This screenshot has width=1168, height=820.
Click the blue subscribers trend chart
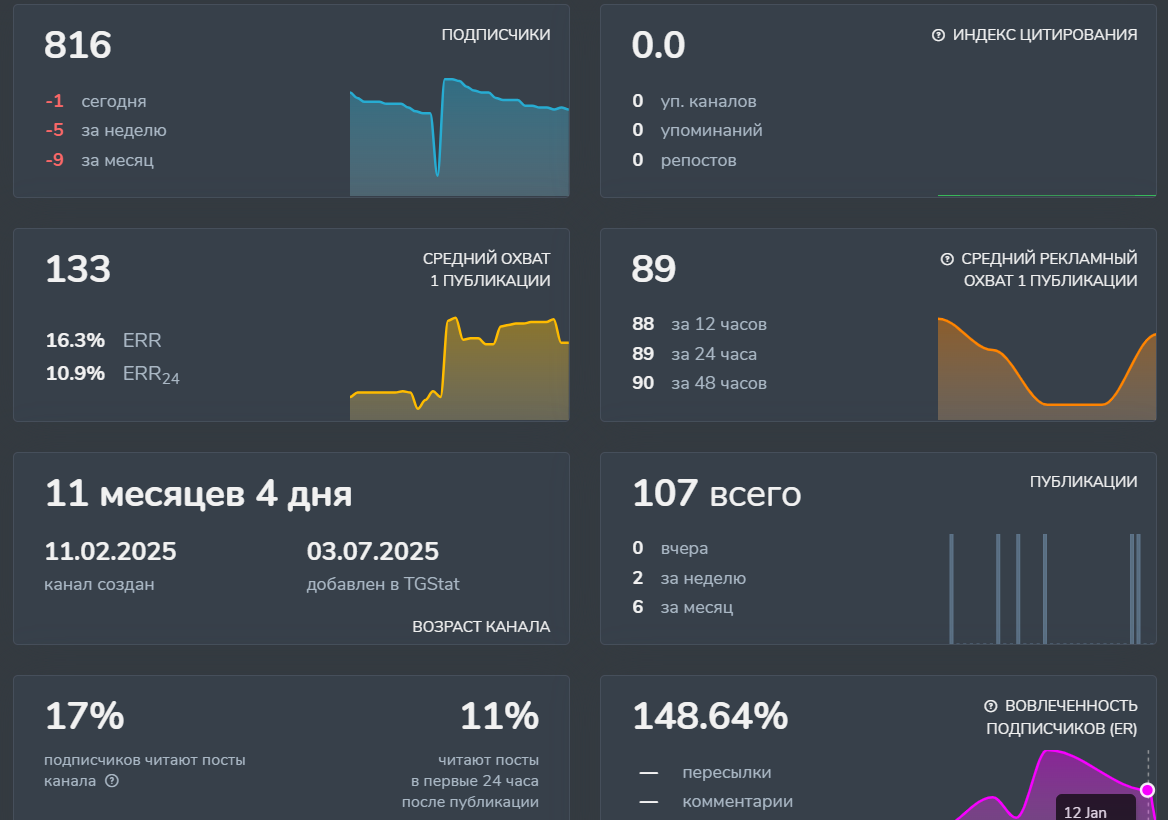pos(459,140)
